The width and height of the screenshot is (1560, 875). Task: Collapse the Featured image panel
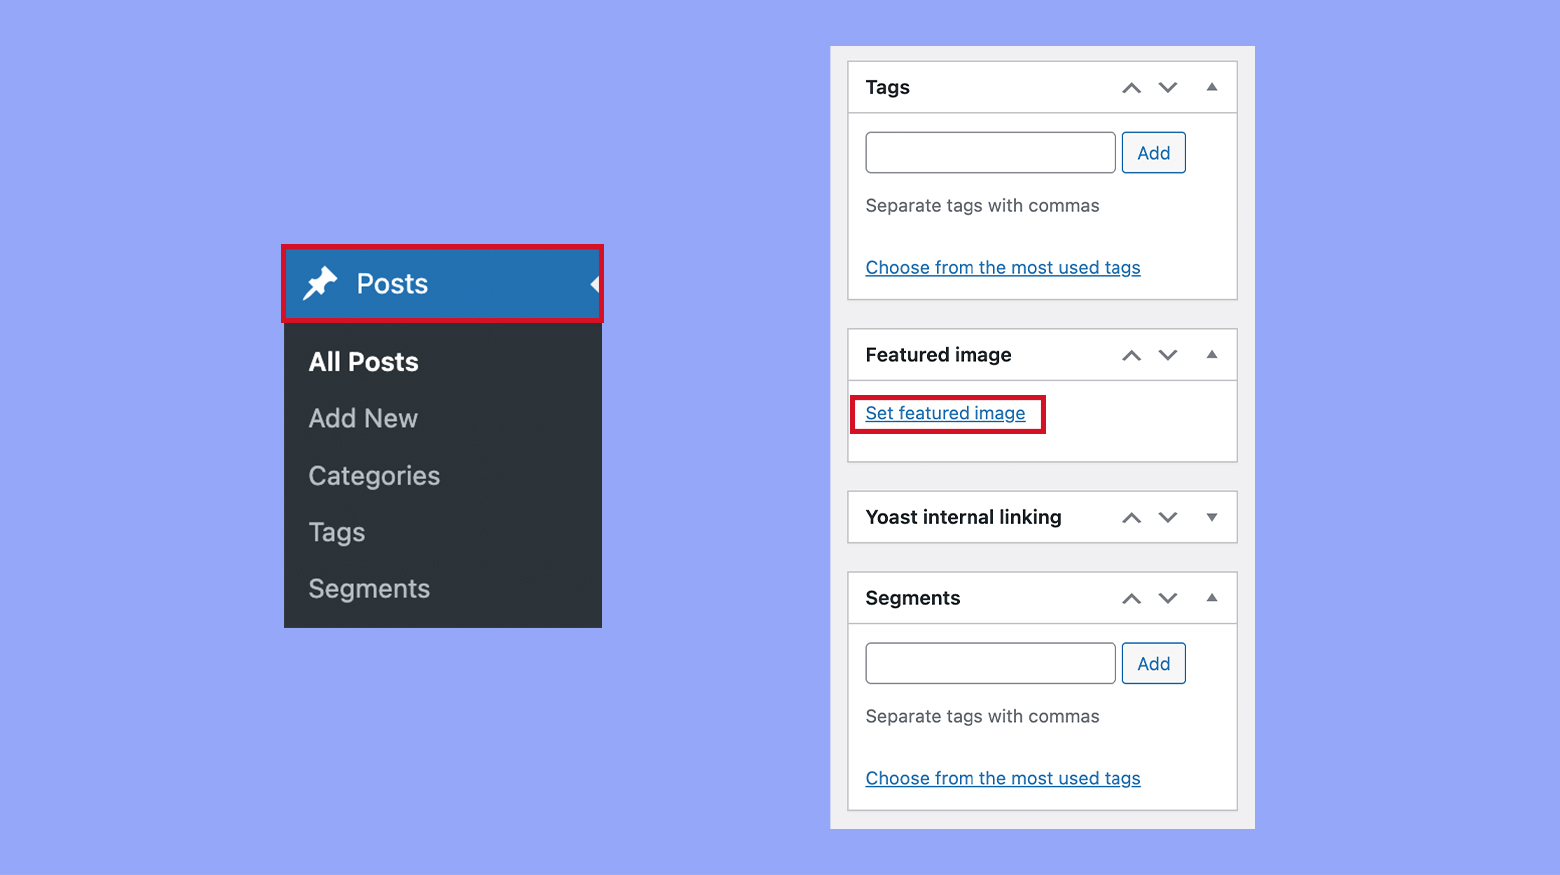click(1211, 354)
